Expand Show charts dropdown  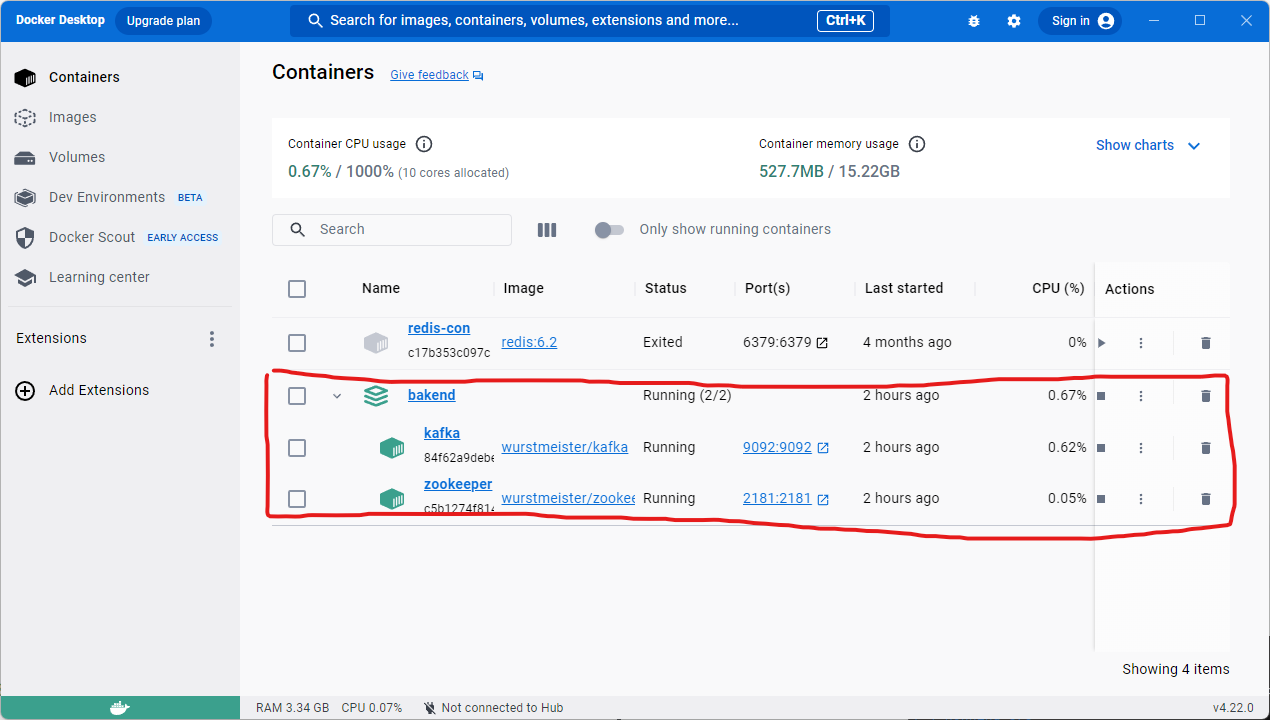click(x=1148, y=145)
